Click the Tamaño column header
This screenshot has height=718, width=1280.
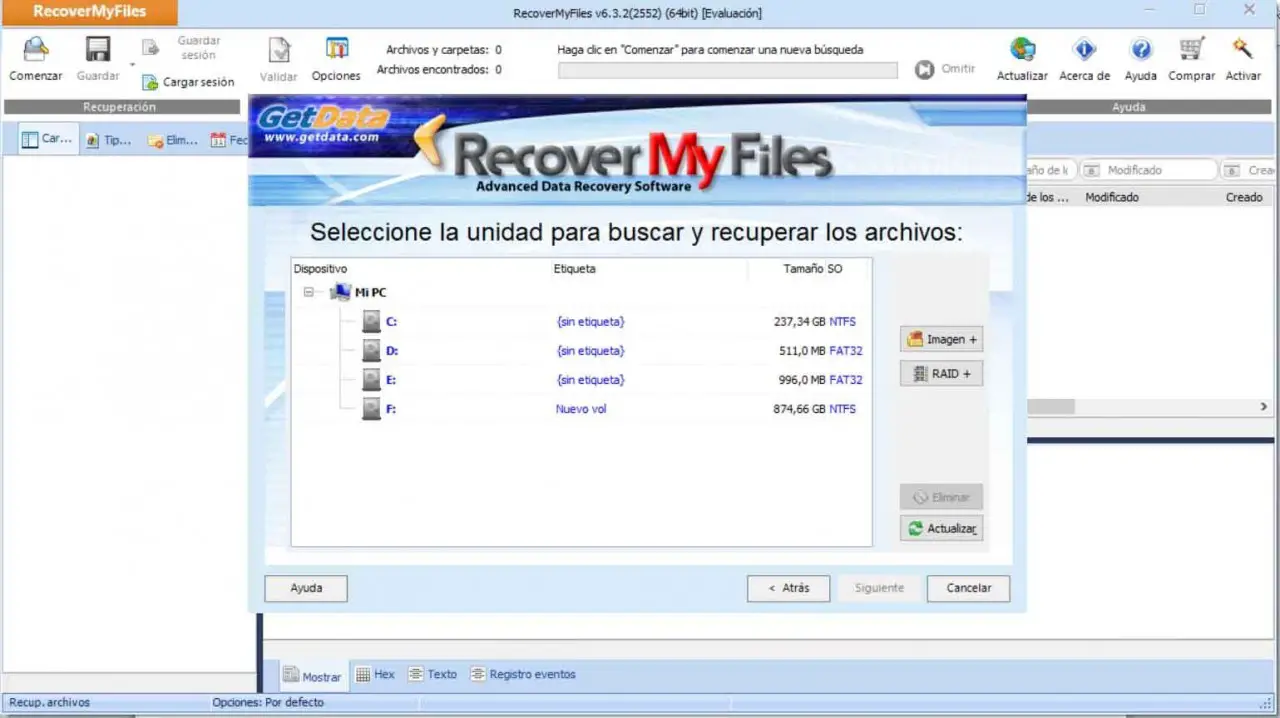[x=803, y=269]
